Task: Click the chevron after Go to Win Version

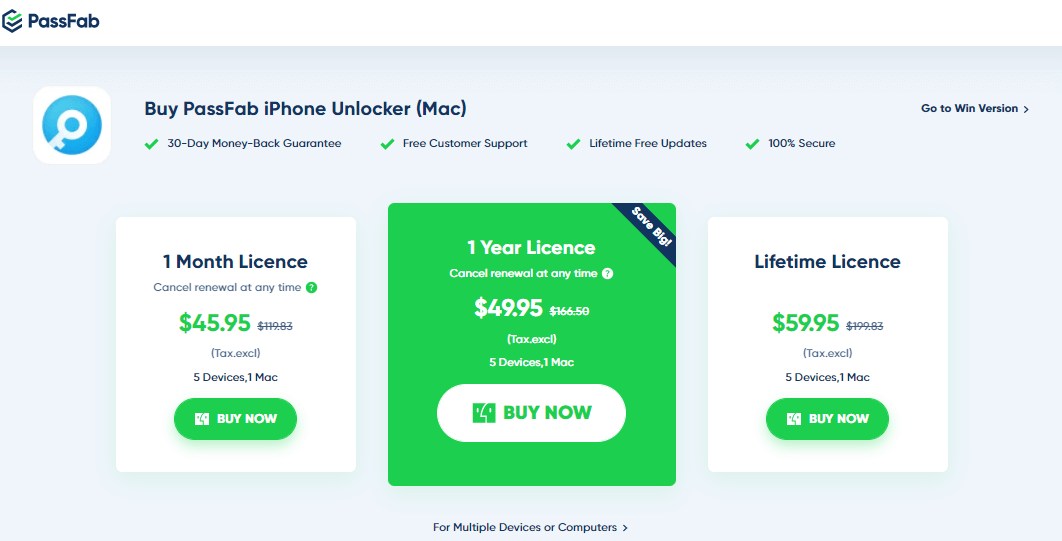Action: 1026,109
